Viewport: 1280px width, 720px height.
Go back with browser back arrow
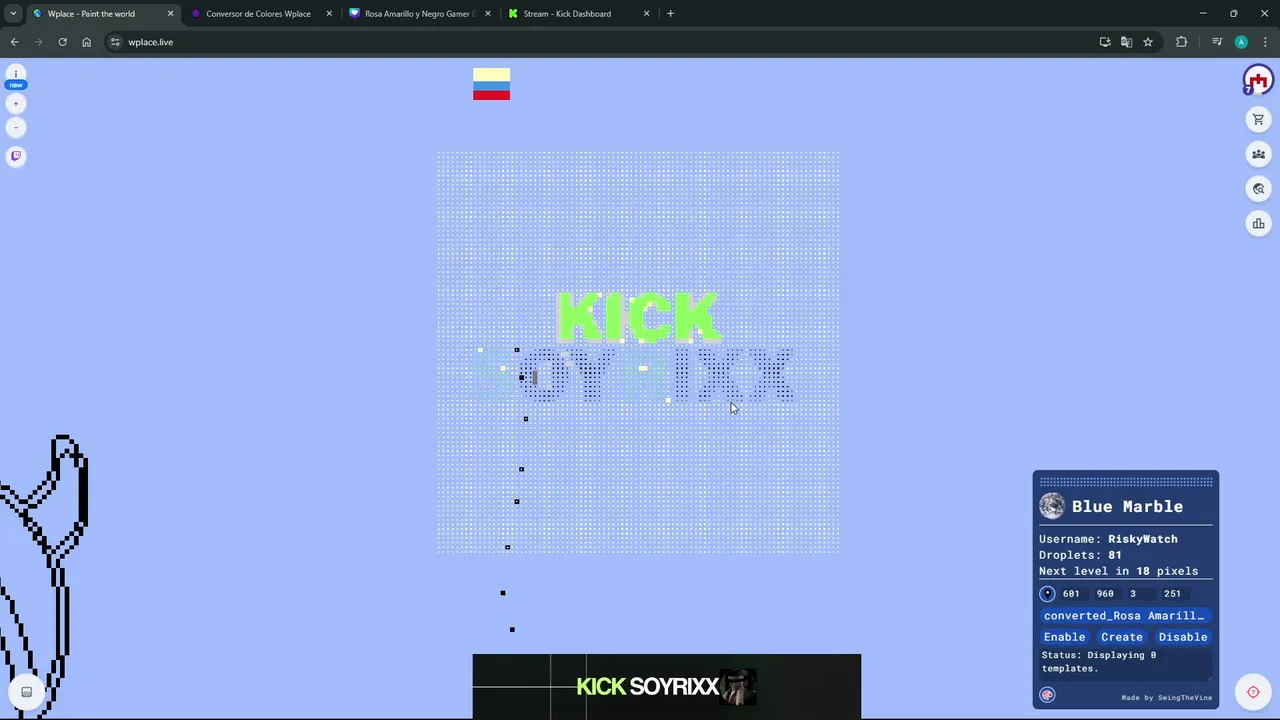pos(14,42)
